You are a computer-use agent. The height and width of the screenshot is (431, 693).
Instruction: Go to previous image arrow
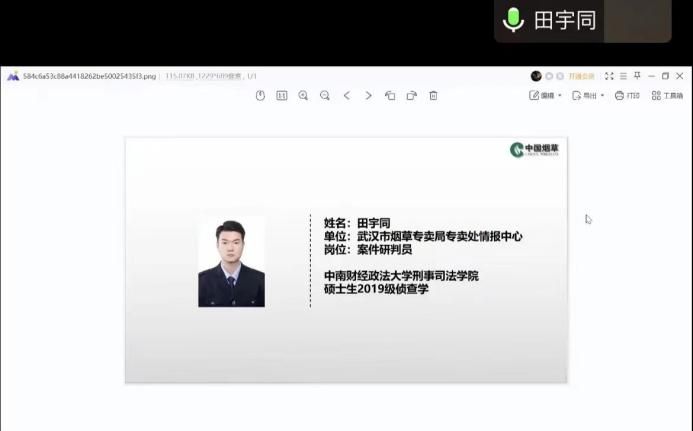click(x=347, y=96)
